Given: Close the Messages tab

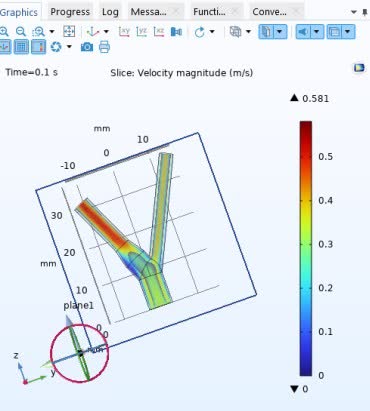Looking at the screenshot, I should [x=176, y=12].
